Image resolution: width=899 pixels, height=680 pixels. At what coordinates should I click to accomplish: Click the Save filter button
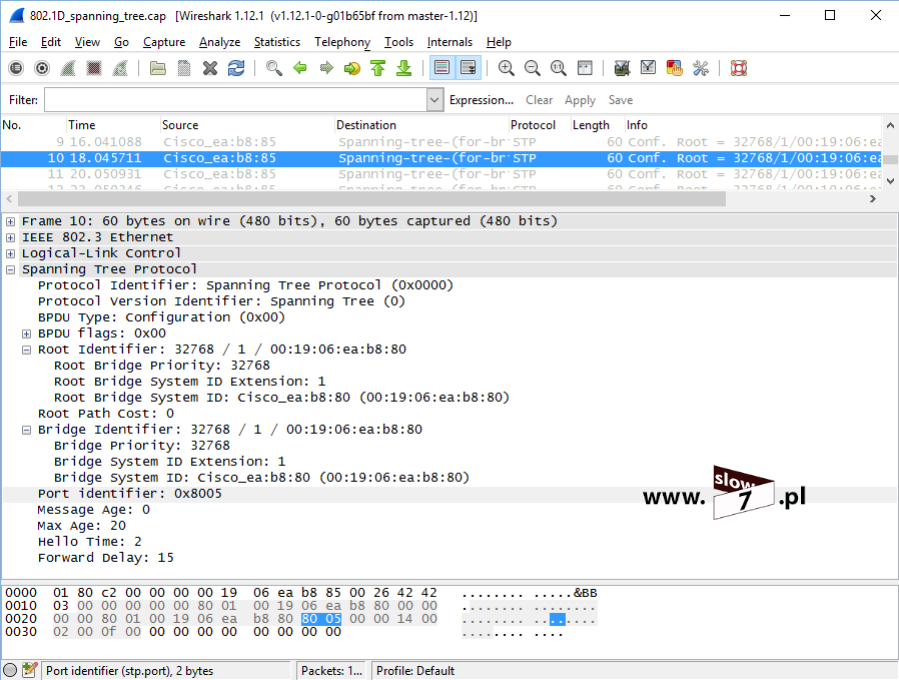pos(620,100)
